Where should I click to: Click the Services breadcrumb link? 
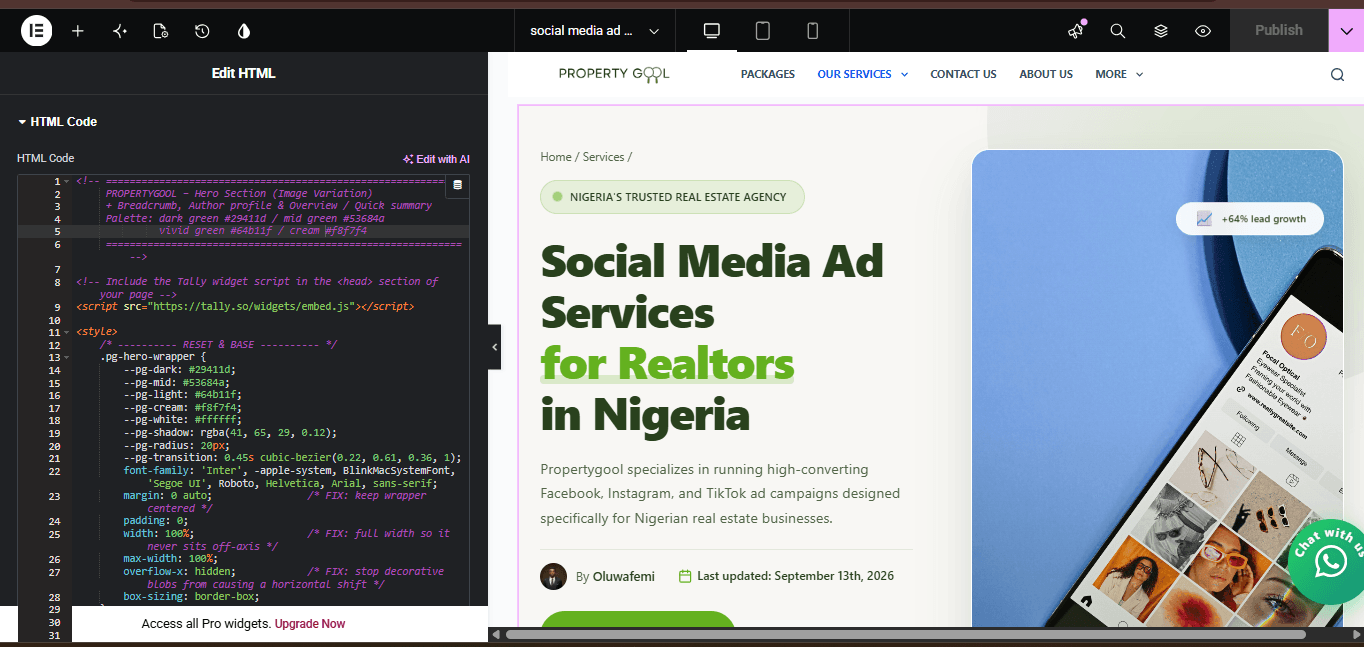[603, 157]
